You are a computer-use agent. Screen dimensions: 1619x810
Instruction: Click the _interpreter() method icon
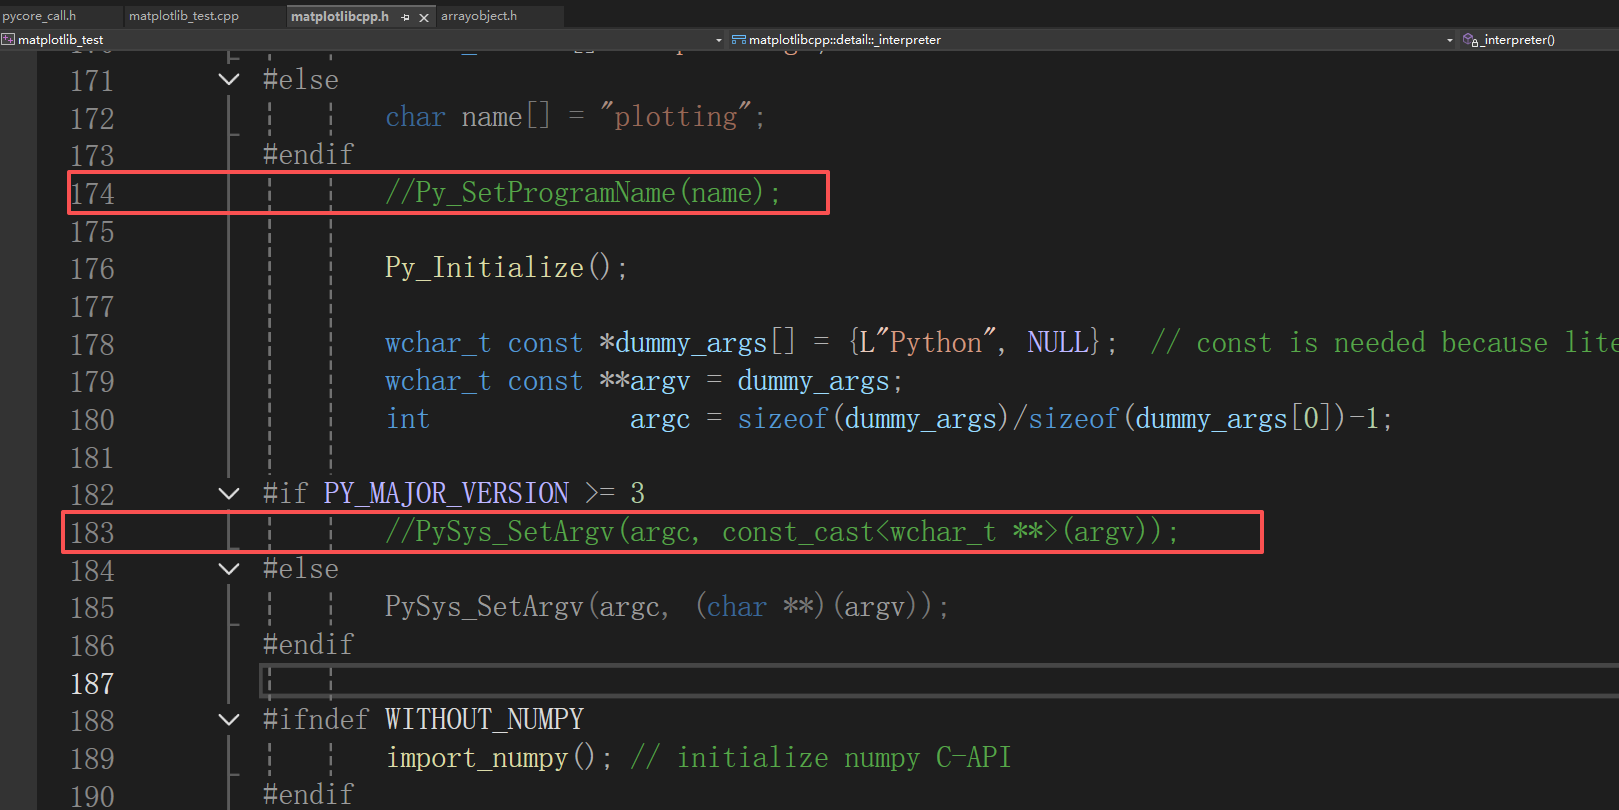point(1470,40)
